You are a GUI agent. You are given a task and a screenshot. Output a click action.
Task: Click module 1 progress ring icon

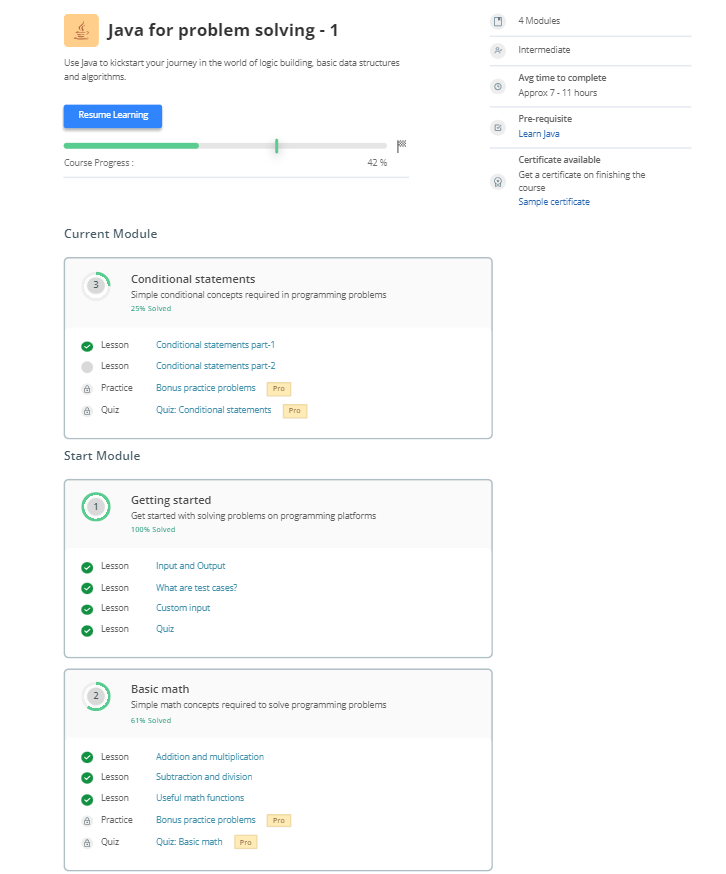pyautogui.click(x=96, y=507)
